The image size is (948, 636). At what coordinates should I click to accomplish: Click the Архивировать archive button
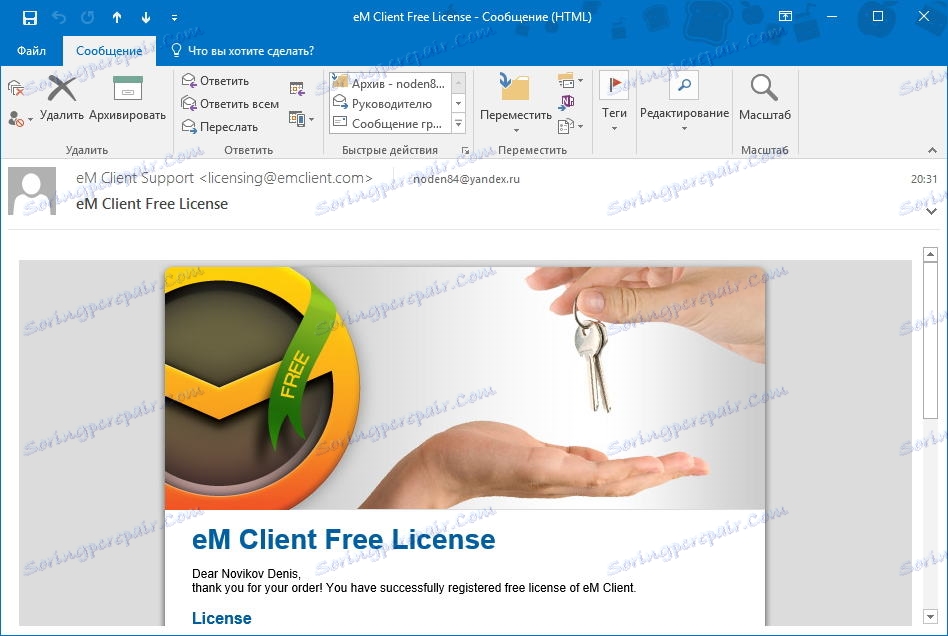click(x=128, y=99)
